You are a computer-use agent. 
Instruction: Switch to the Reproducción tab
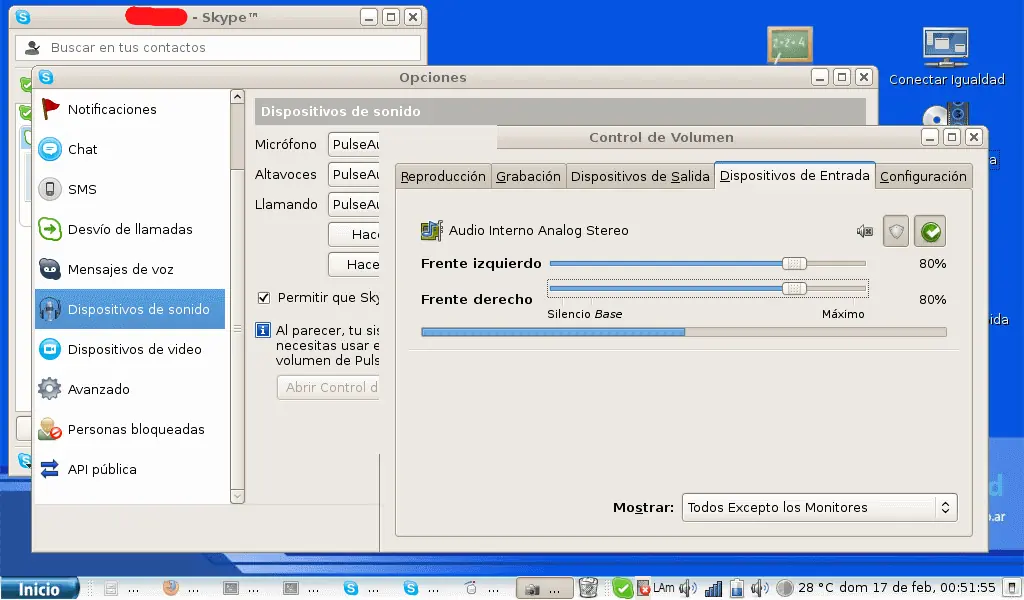point(442,176)
